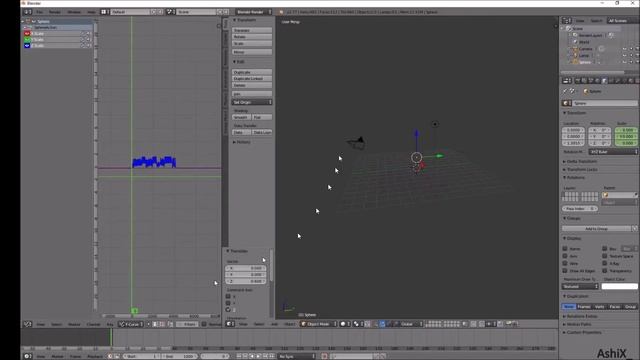Open the XYZ Euler rotation mode dropdown

613,152
